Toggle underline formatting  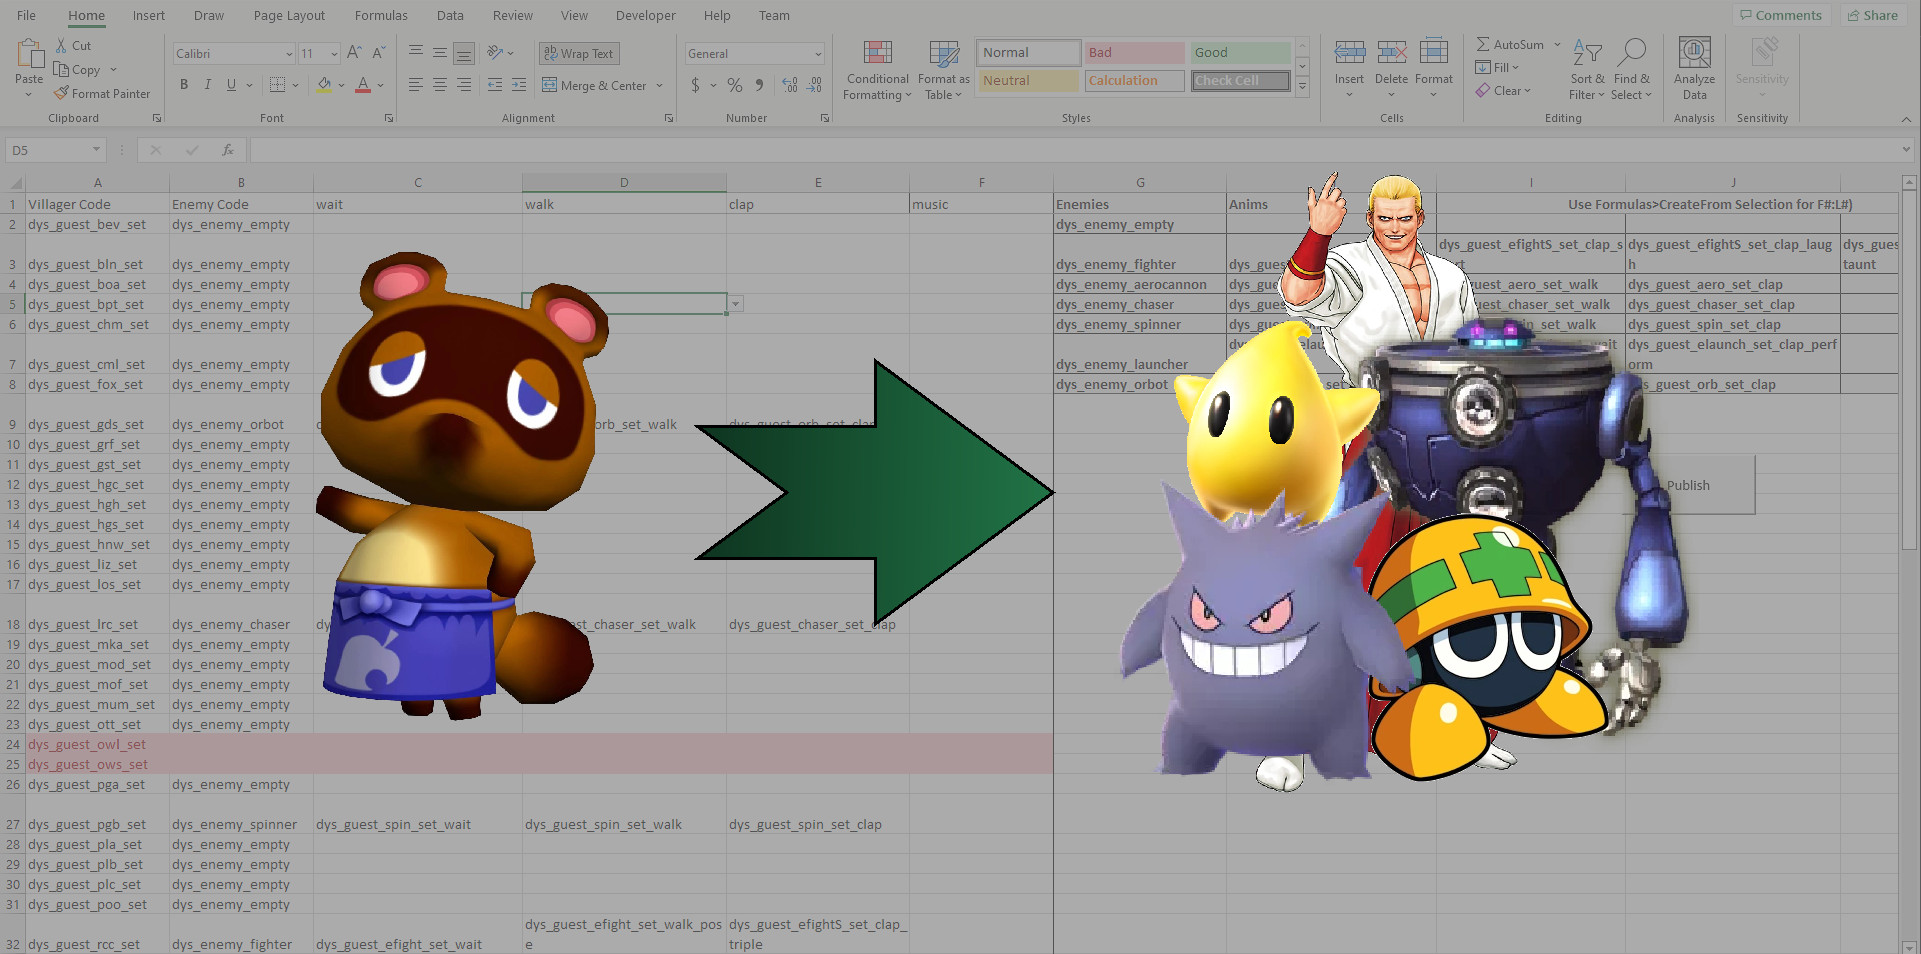230,85
